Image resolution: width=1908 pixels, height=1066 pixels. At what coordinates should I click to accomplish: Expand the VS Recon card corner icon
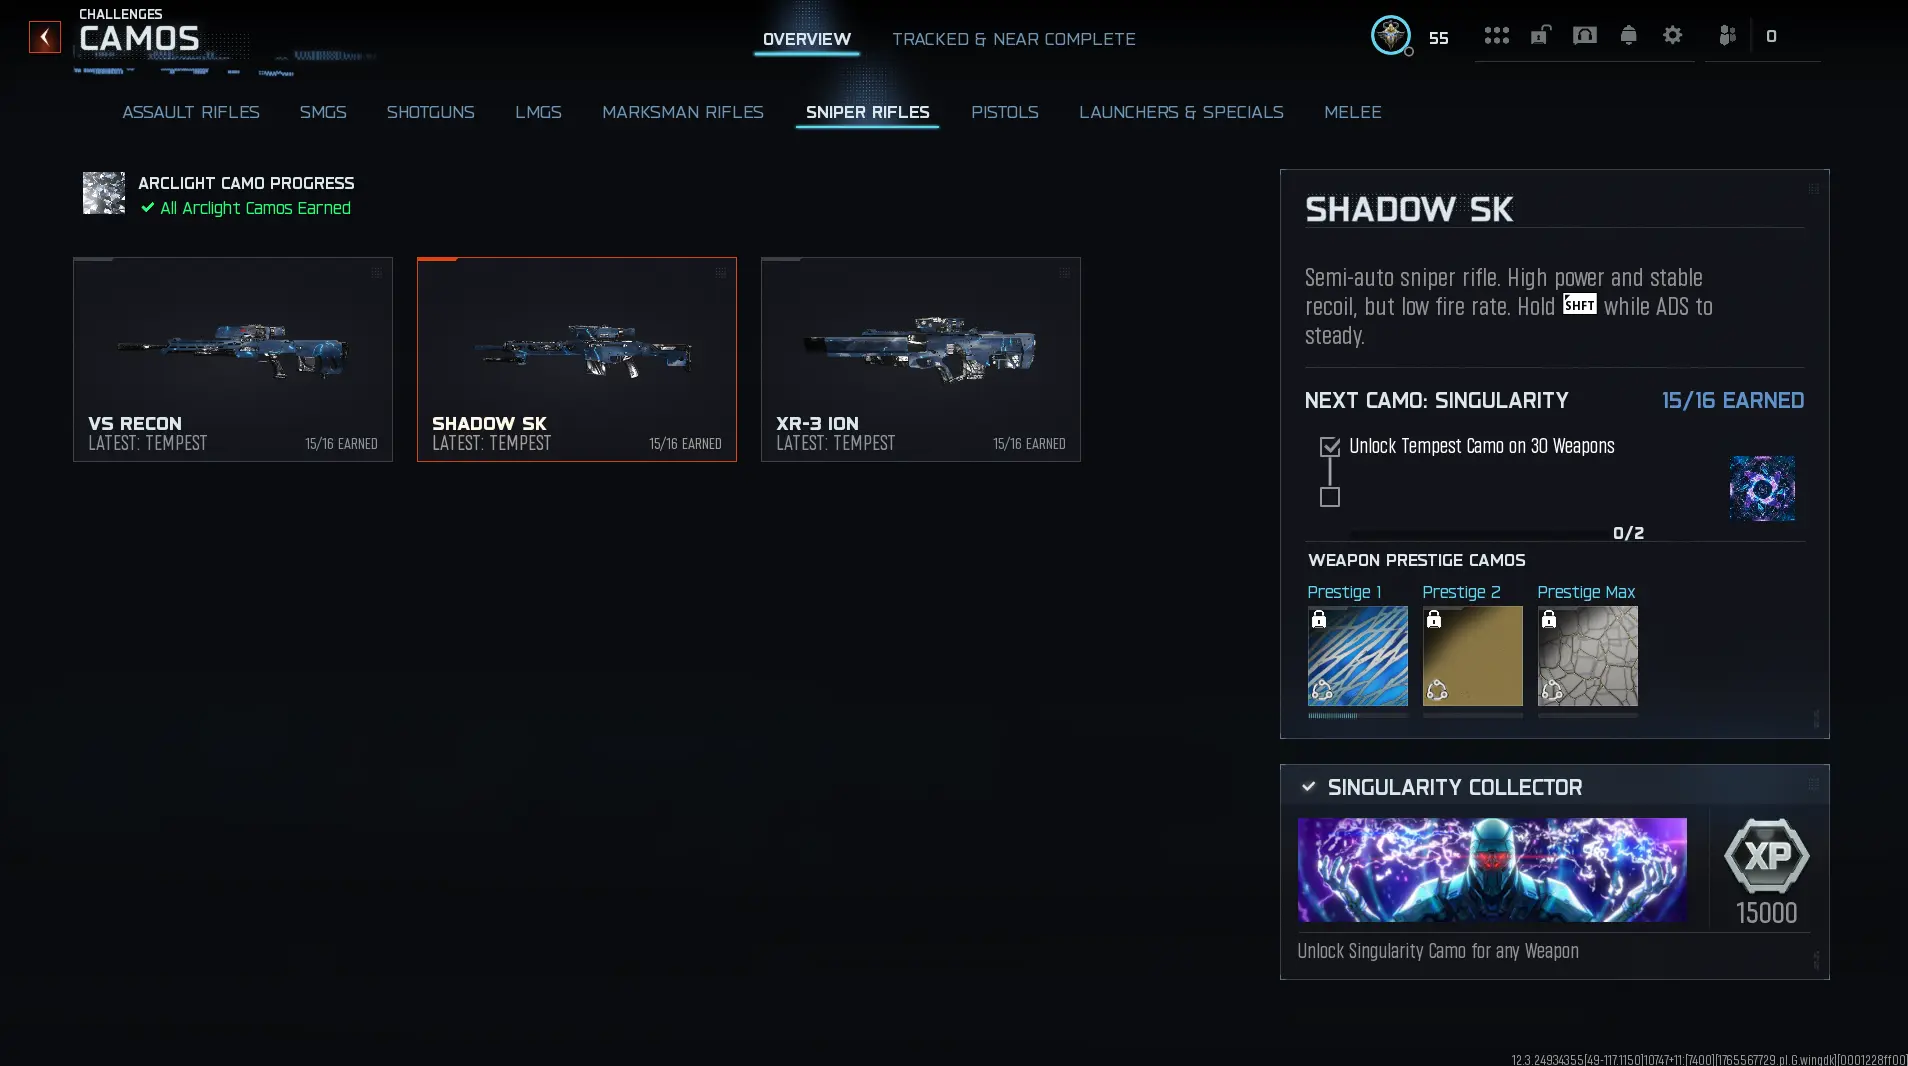[x=376, y=273]
